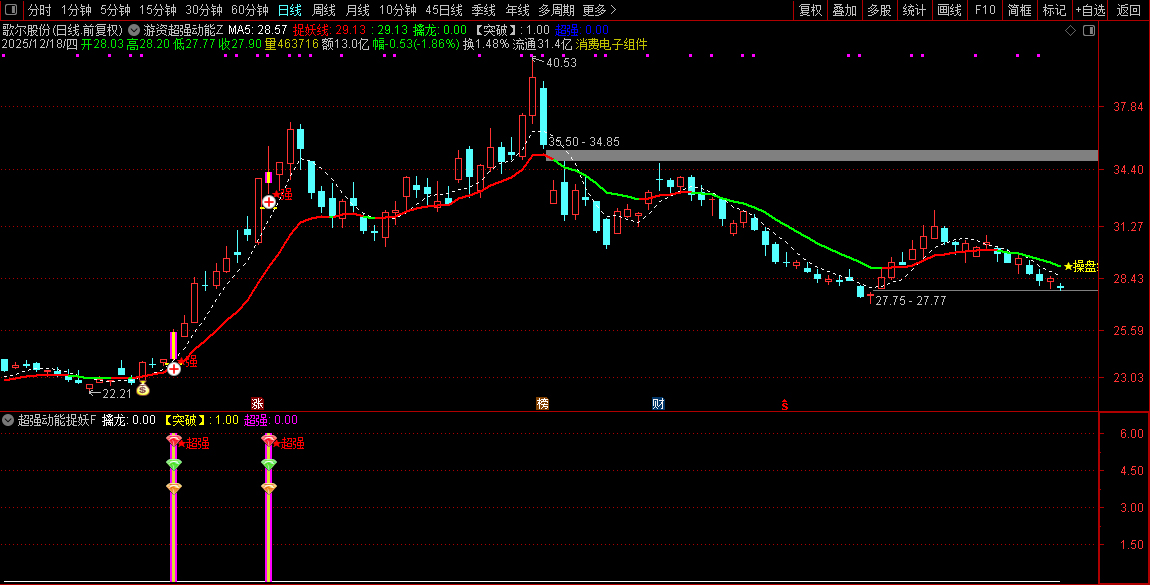Click the diamond icon above the chart
This screenshot has height=585, width=1150.
(1070, 31)
